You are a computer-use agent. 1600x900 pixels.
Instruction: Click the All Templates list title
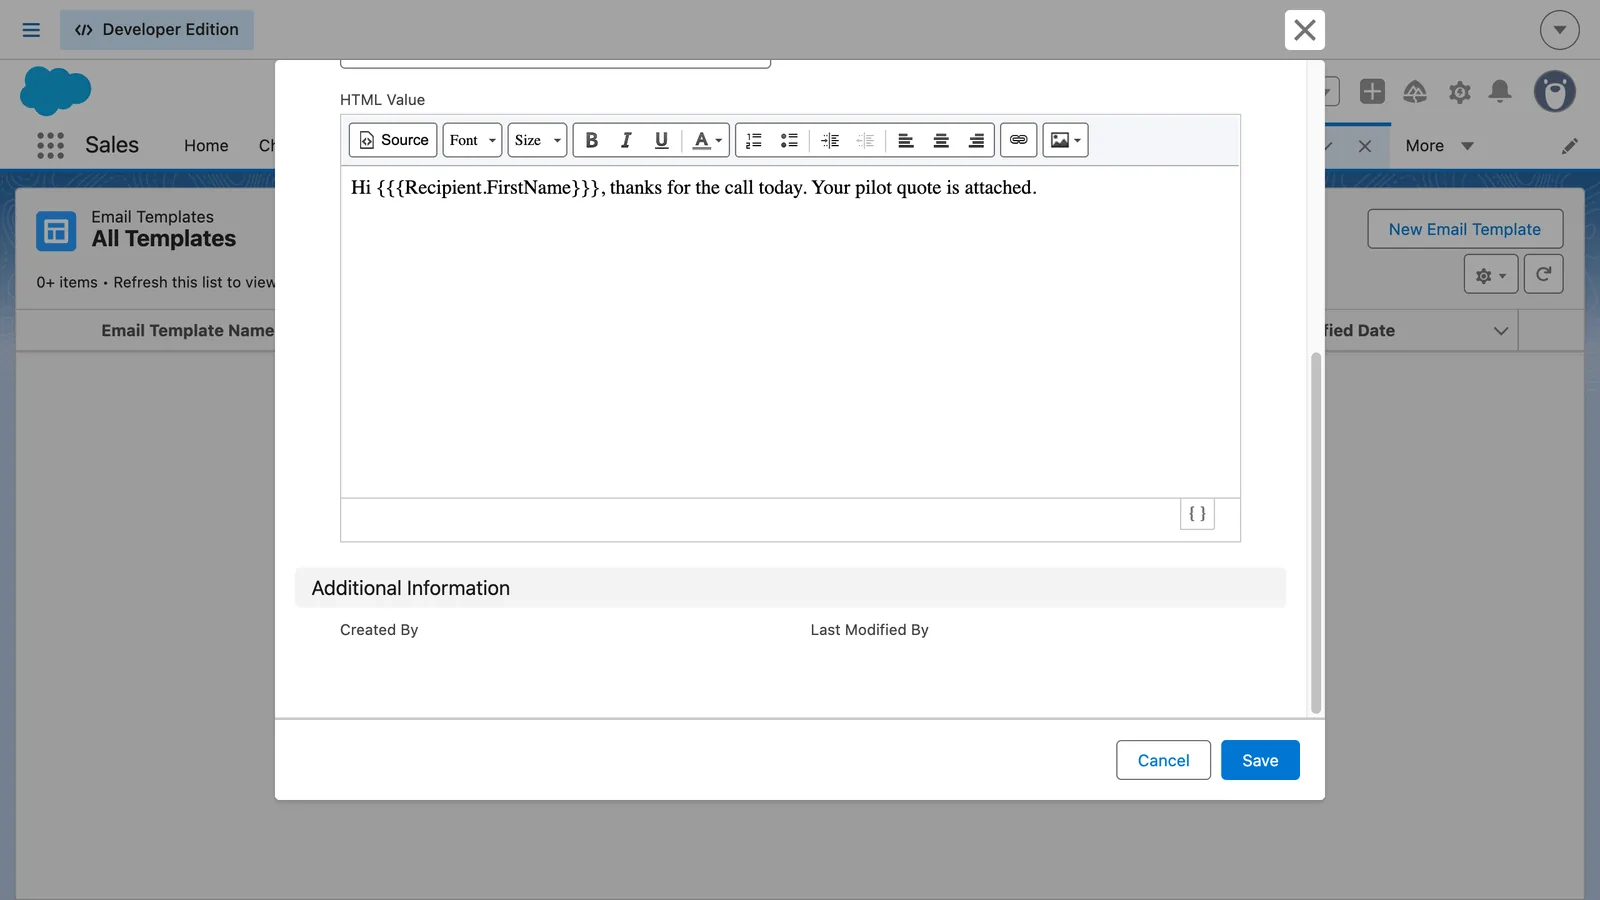point(164,239)
